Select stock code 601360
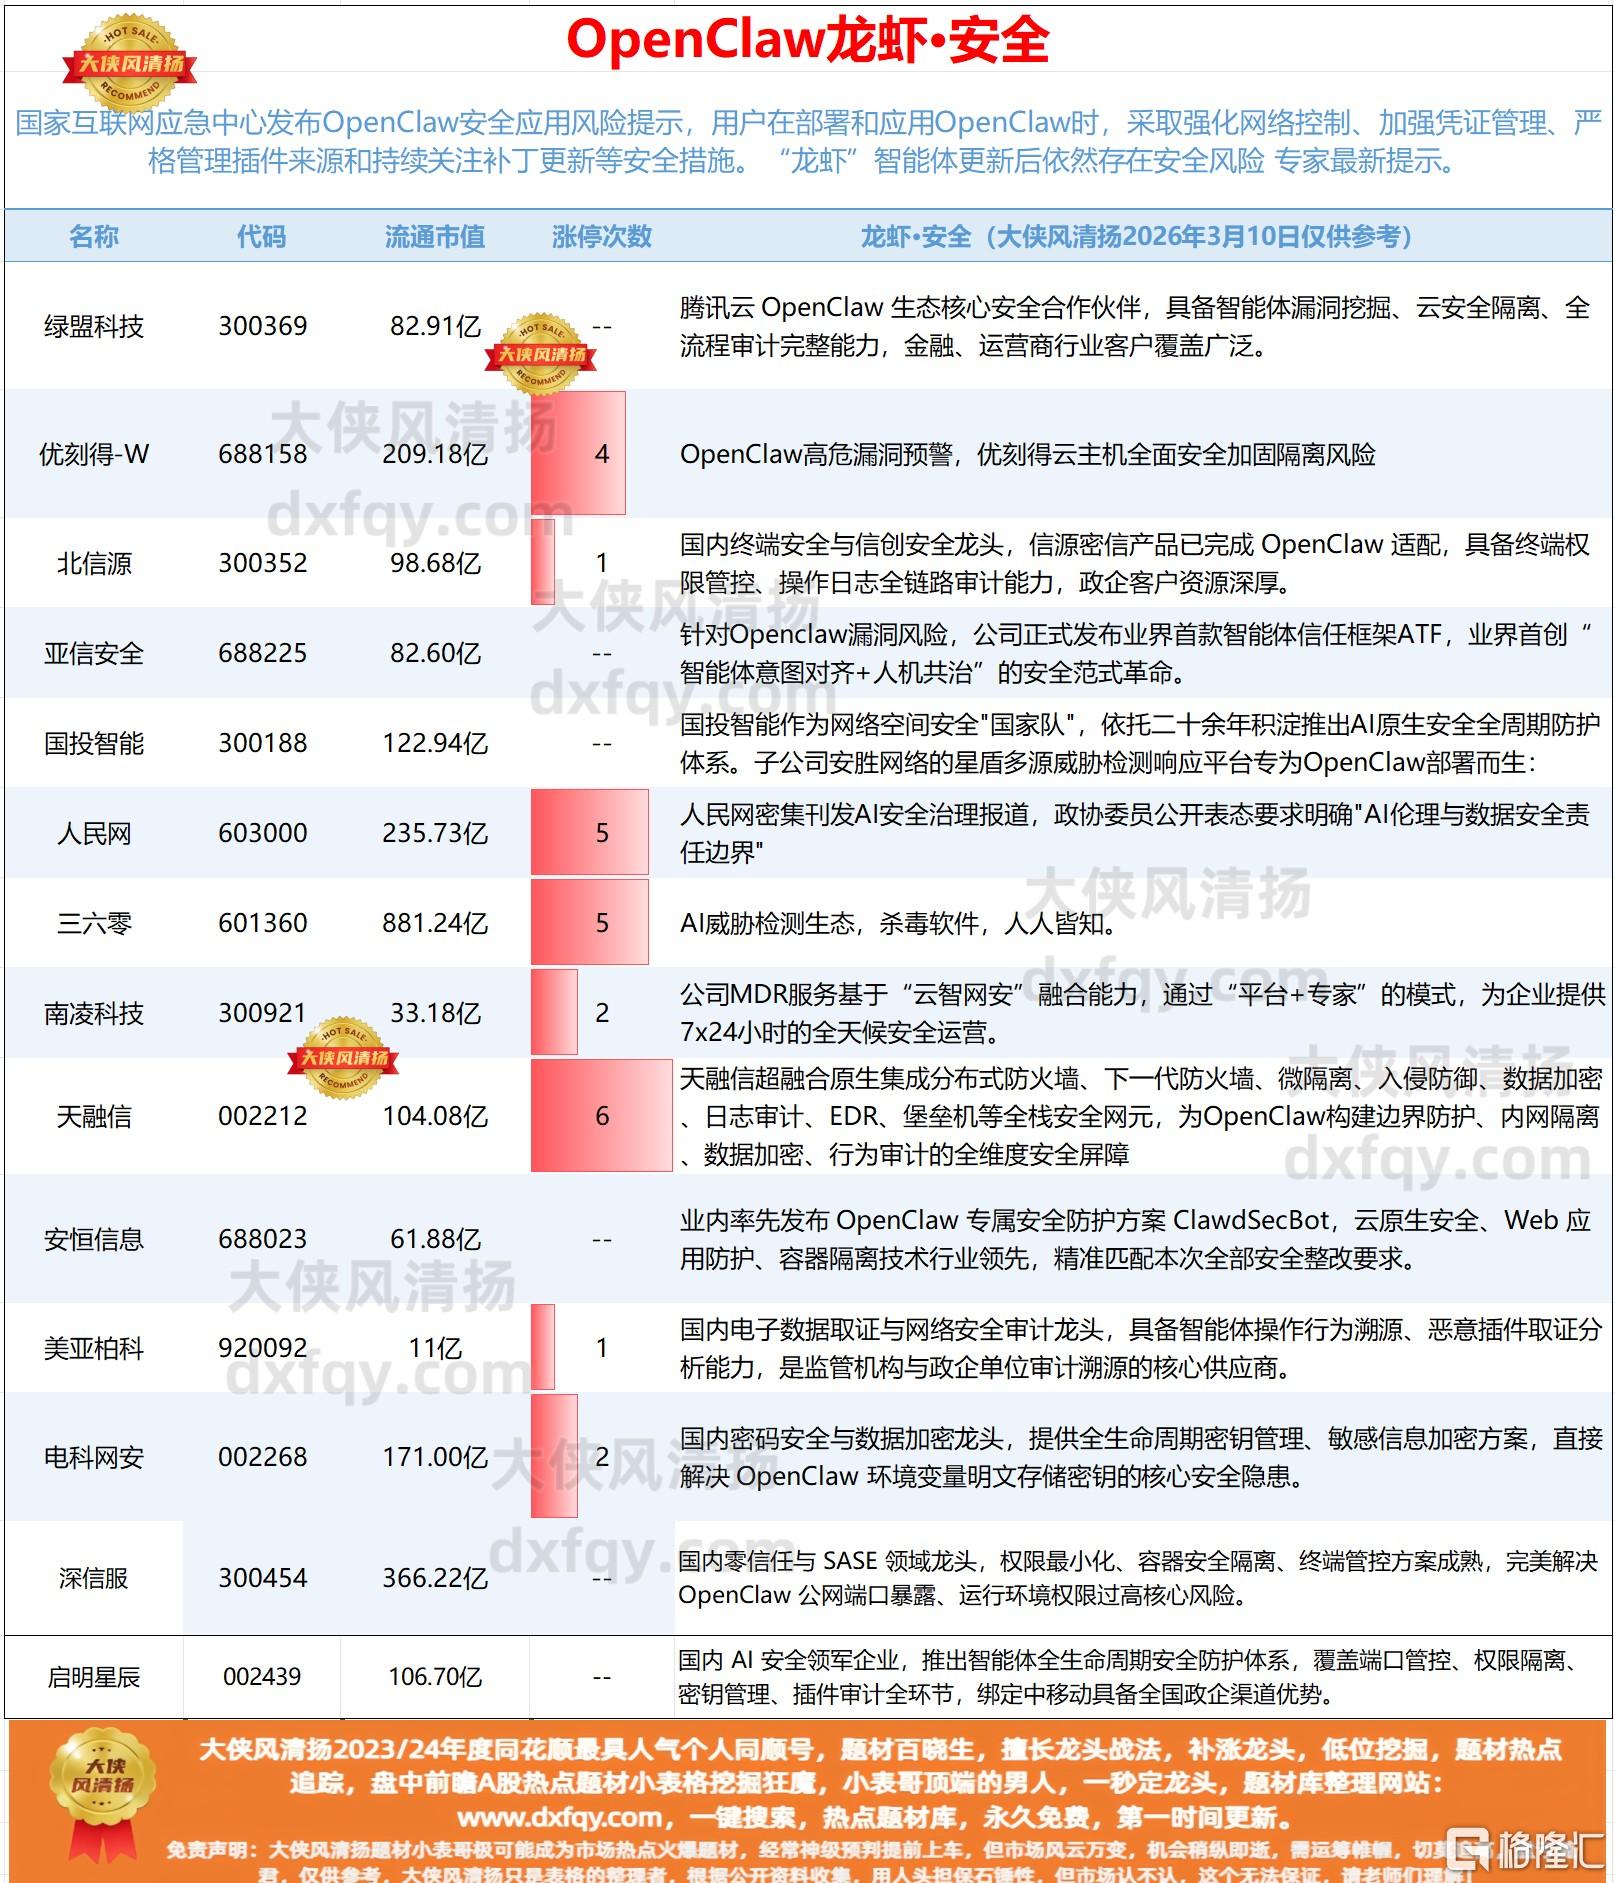 (263, 923)
